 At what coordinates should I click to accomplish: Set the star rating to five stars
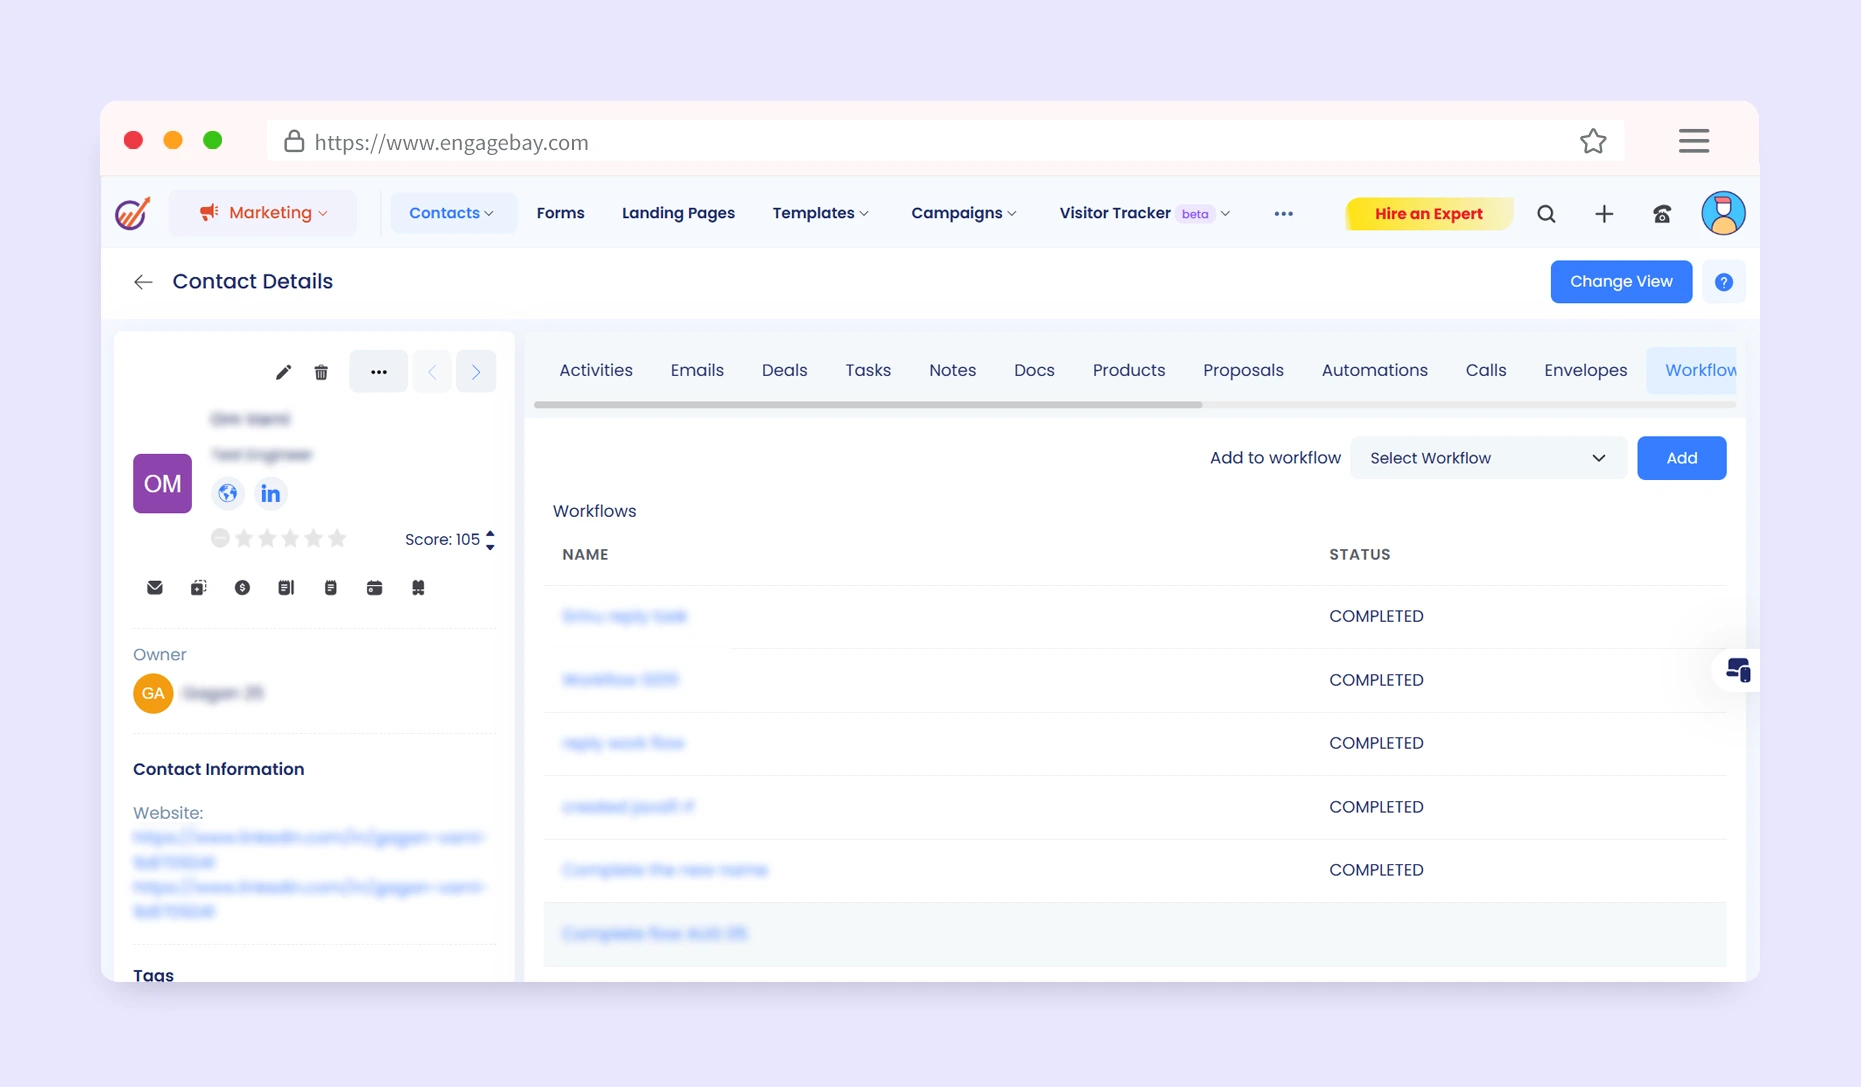pyautogui.click(x=337, y=539)
